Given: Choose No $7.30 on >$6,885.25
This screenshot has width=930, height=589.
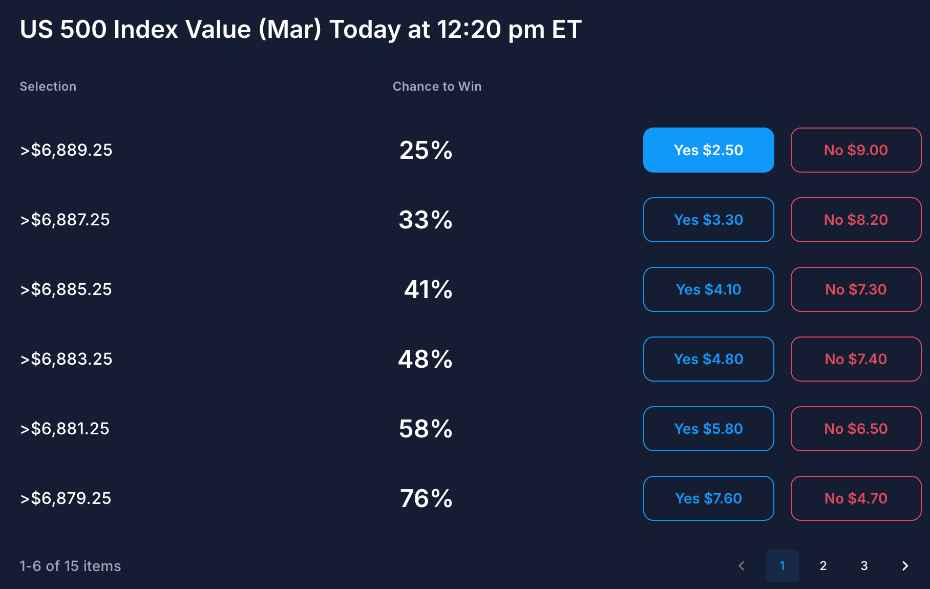Looking at the screenshot, I should pyautogui.click(x=856, y=289).
